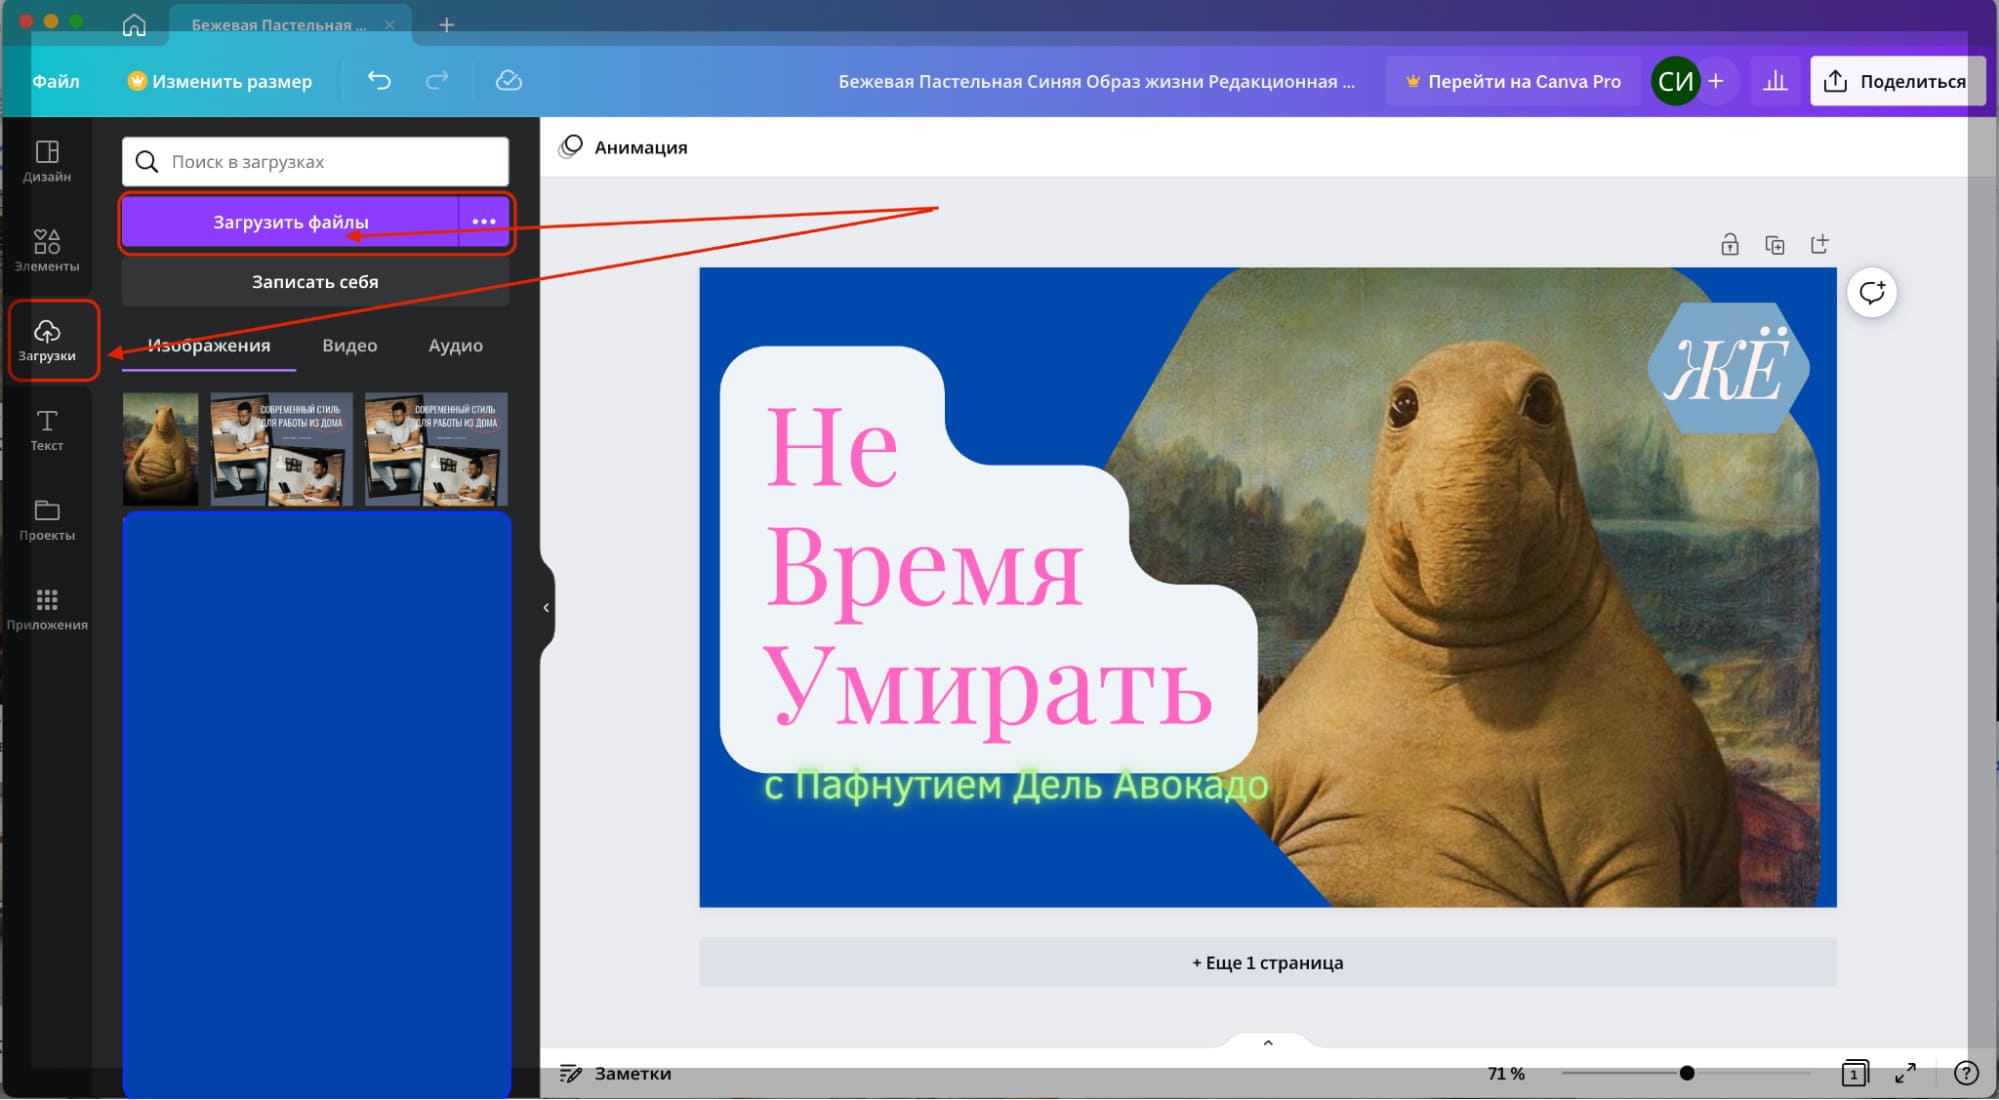Add a new page icon above canvas
This screenshot has height=1100, width=1999.
tap(1819, 244)
